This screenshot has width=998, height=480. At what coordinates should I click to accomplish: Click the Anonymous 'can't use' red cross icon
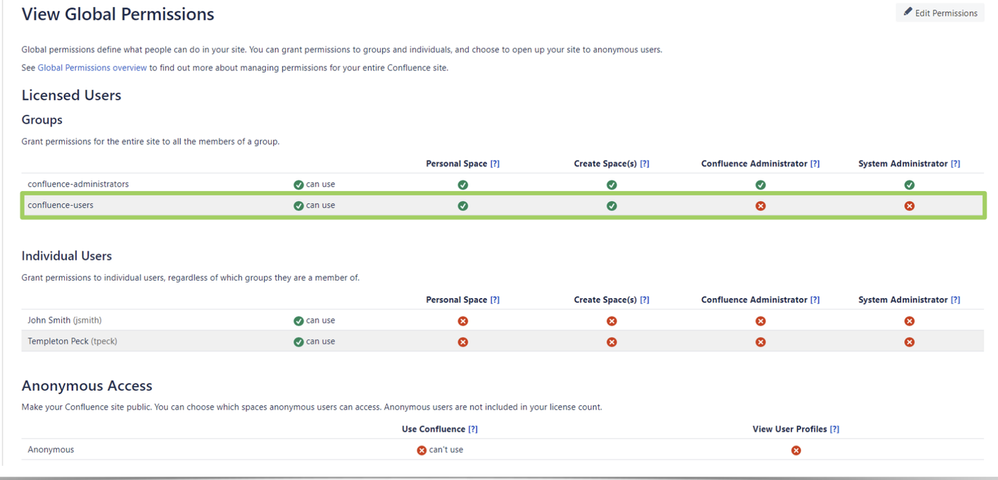click(x=421, y=450)
